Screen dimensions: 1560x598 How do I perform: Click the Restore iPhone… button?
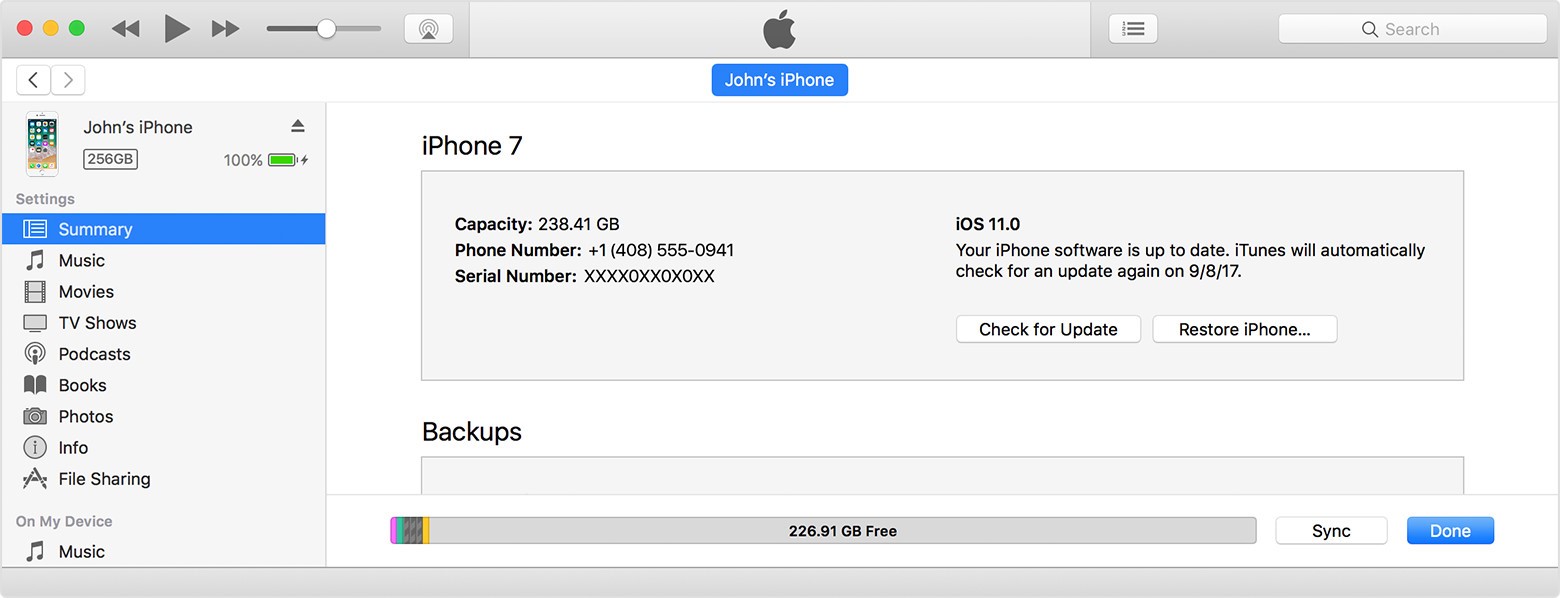[1244, 329]
